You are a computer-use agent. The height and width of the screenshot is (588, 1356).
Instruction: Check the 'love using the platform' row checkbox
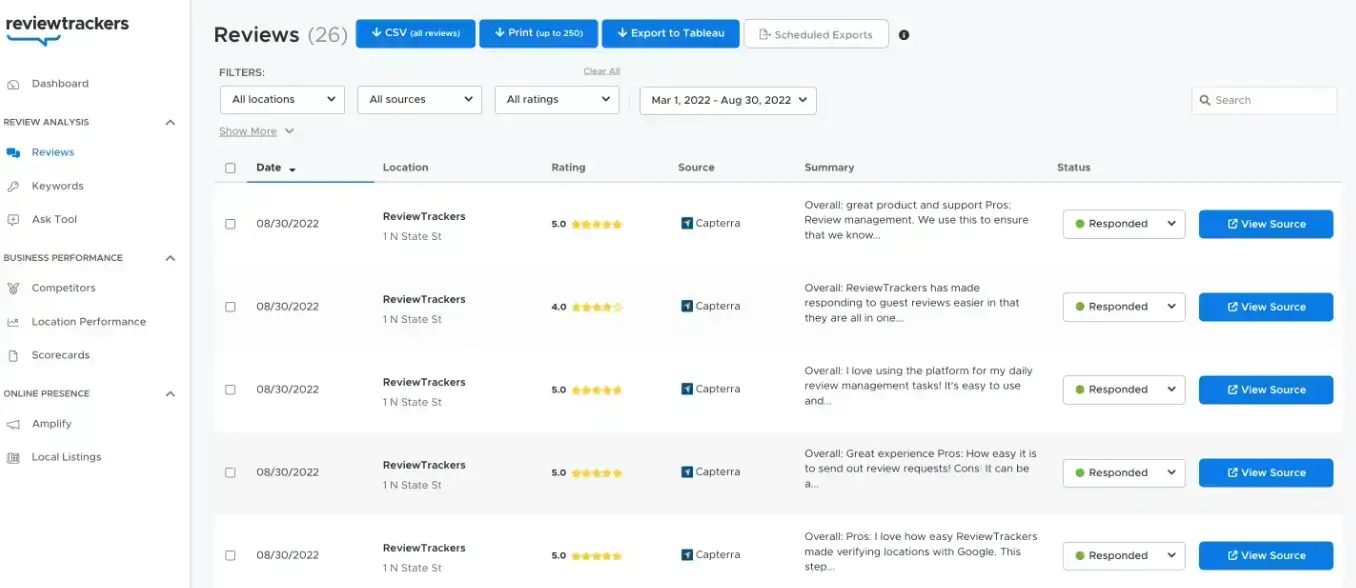pyautogui.click(x=230, y=390)
